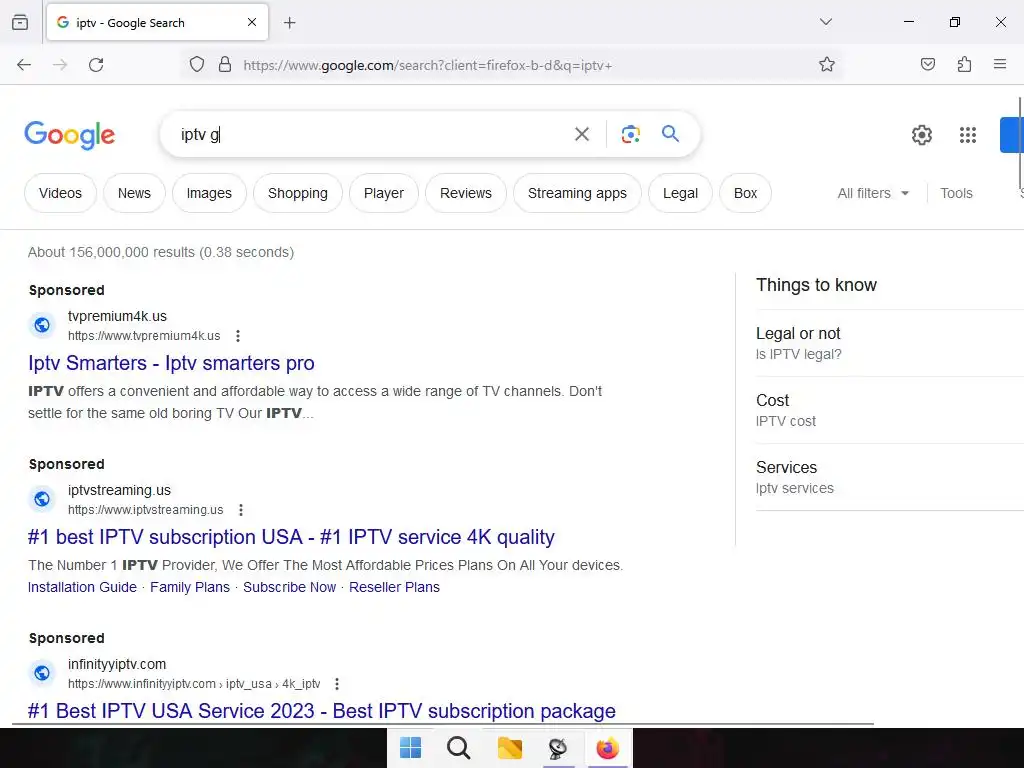
Task: Open Windows taskbar search
Action: pyautogui.click(x=458, y=748)
